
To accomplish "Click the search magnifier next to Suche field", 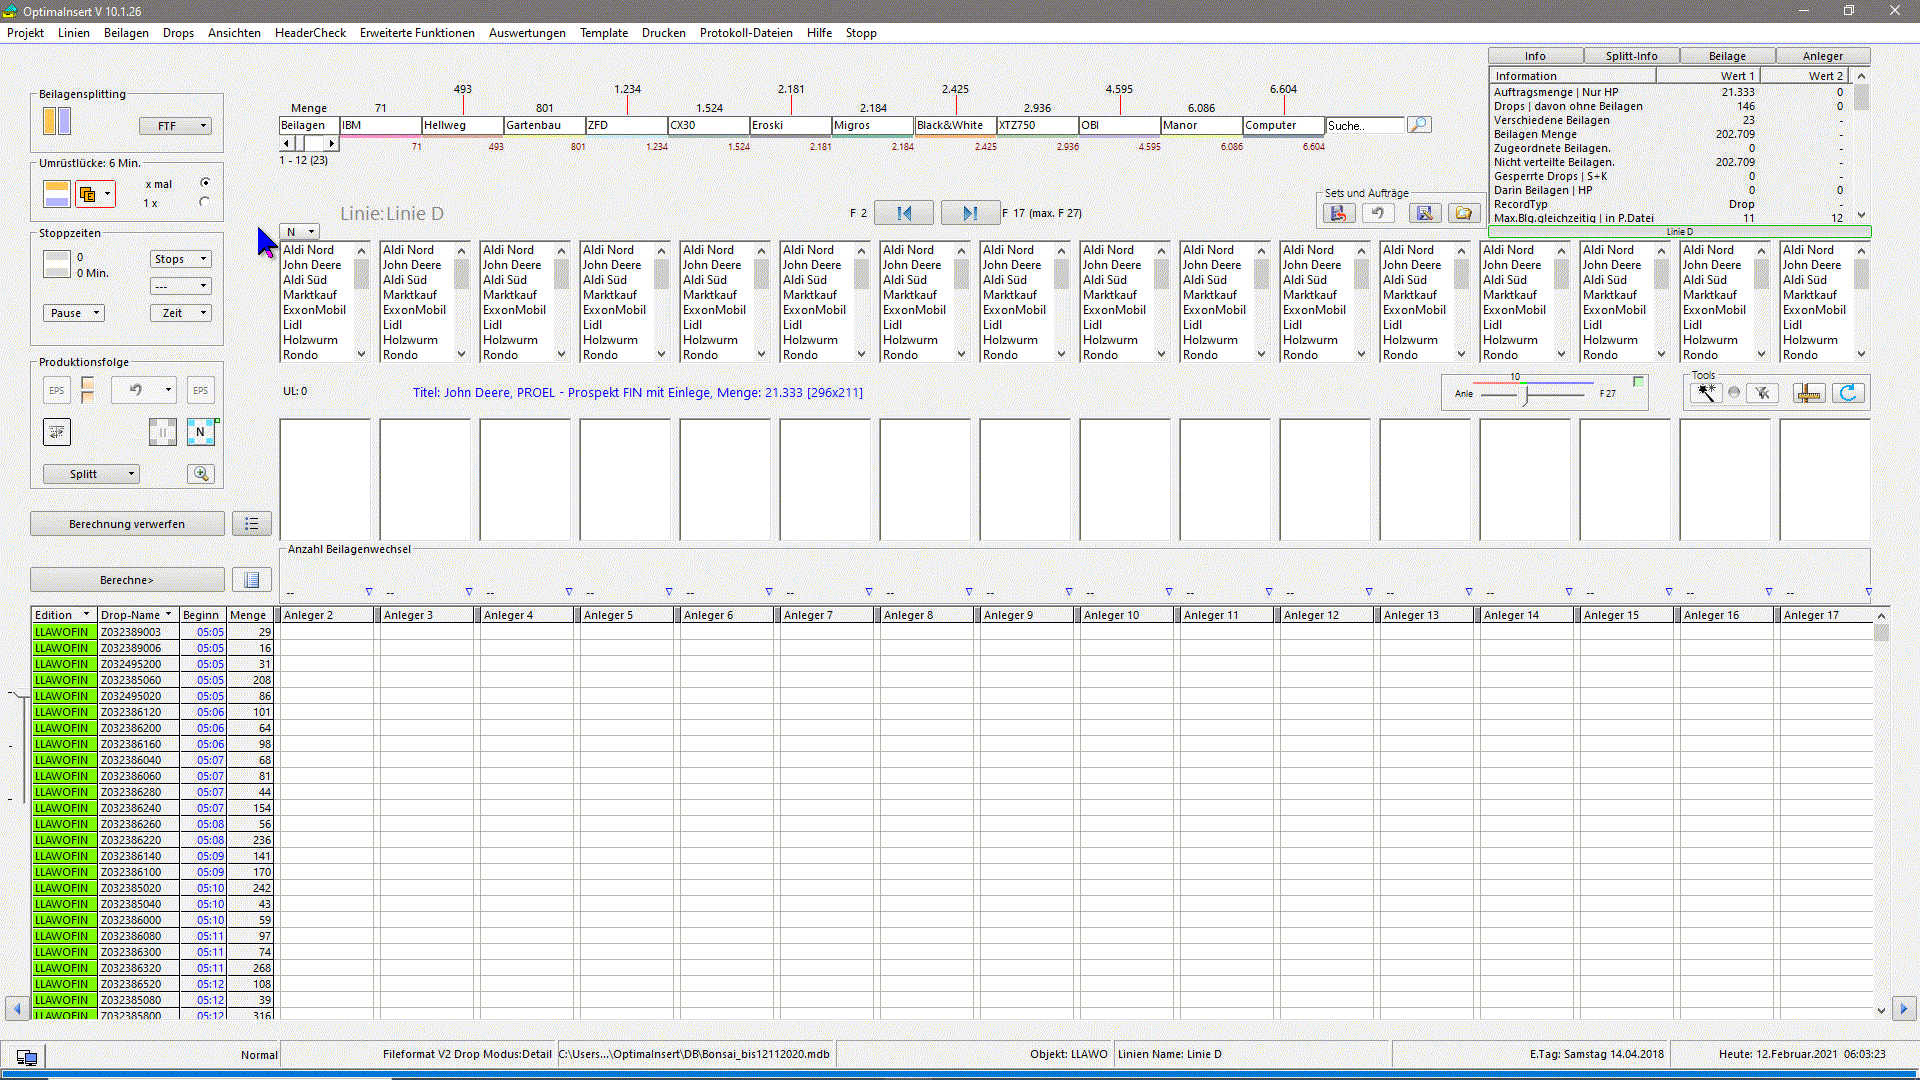I will point(1419,125).
